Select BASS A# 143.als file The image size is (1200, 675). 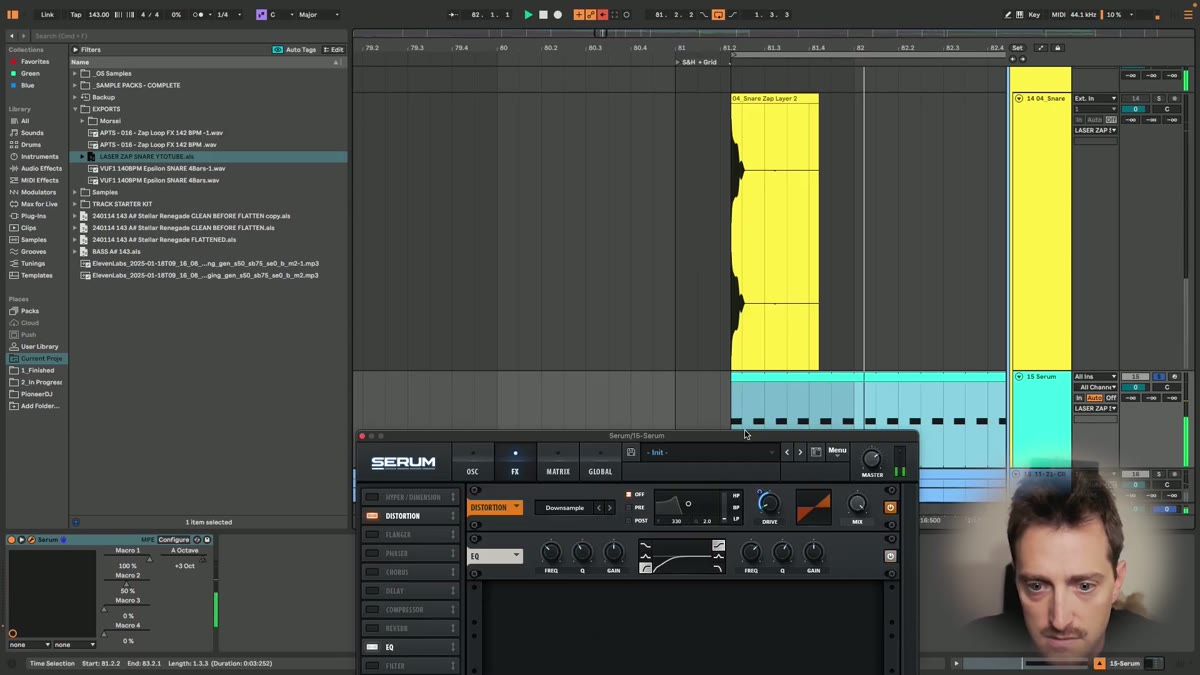[x=116, y=252]
